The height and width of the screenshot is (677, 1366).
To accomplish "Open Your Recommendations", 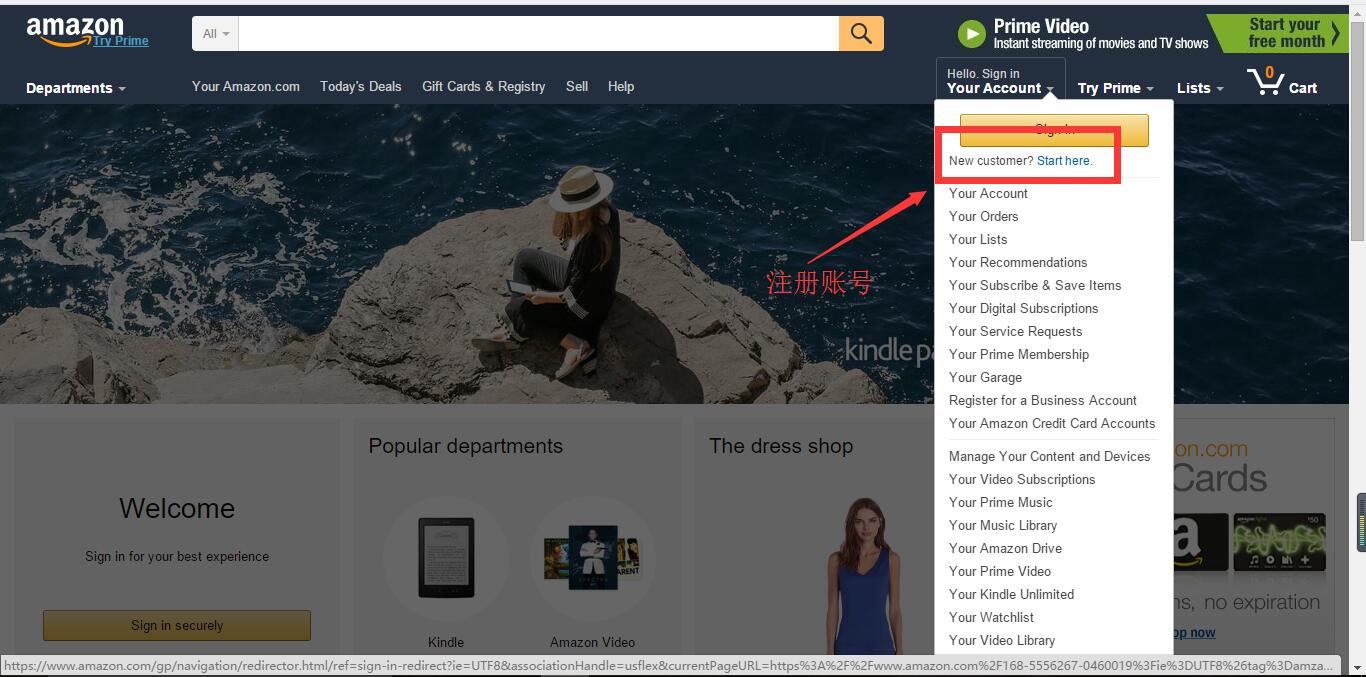I will [1018, 263].
